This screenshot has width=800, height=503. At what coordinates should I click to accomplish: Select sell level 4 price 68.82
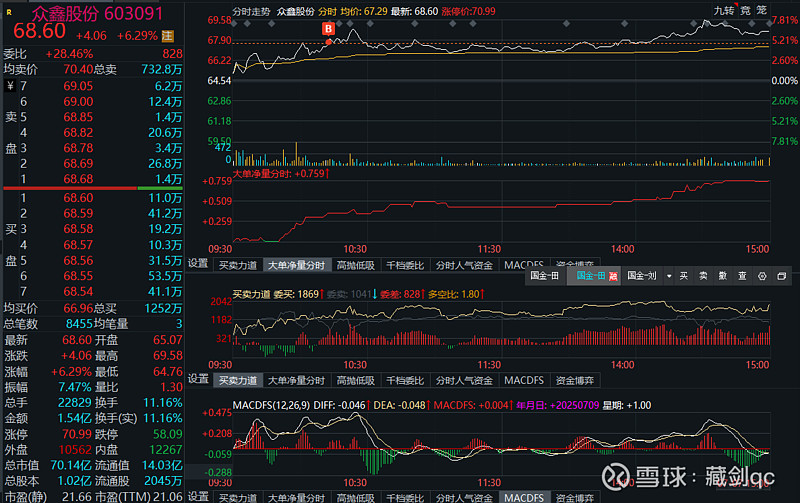[78, 133]
